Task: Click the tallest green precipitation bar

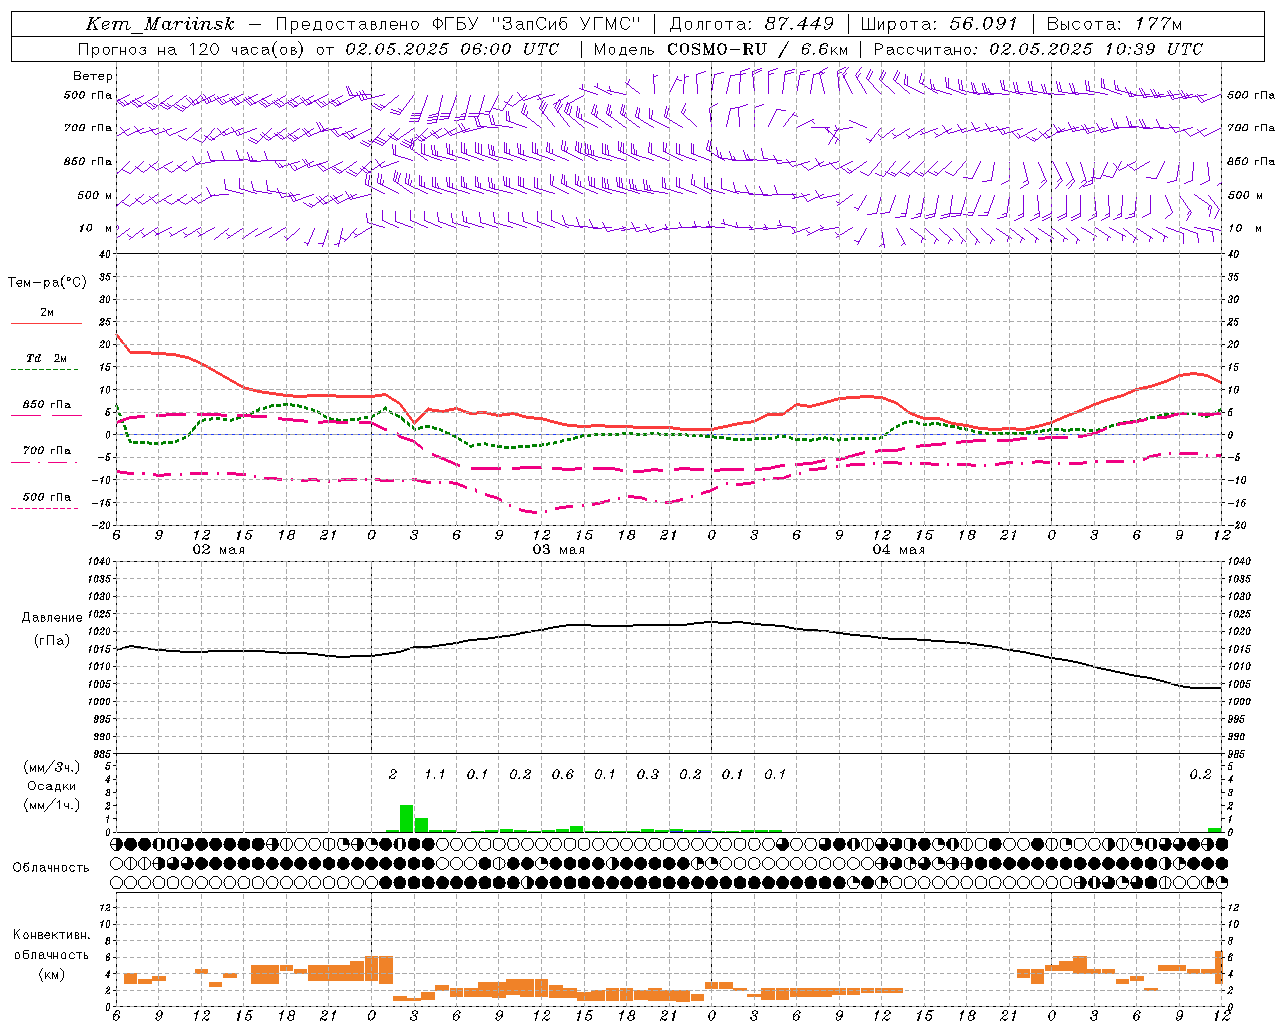Action: (x=406, y=818)
